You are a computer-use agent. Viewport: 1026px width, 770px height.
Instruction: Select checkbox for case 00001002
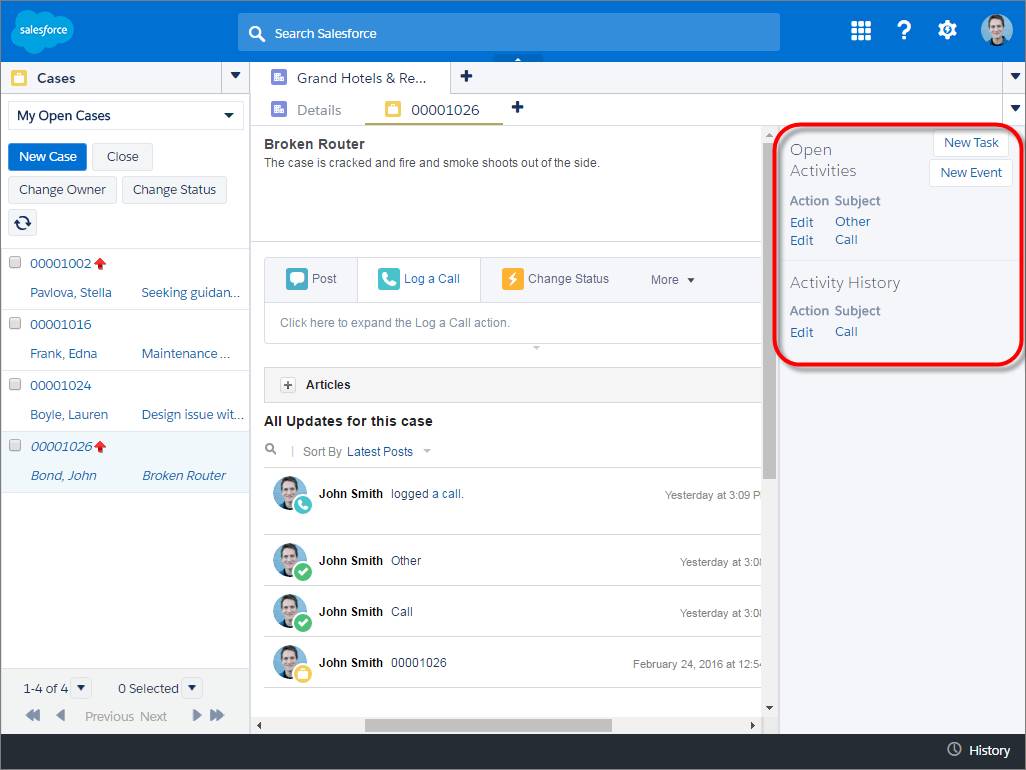[x=15, y=262]
